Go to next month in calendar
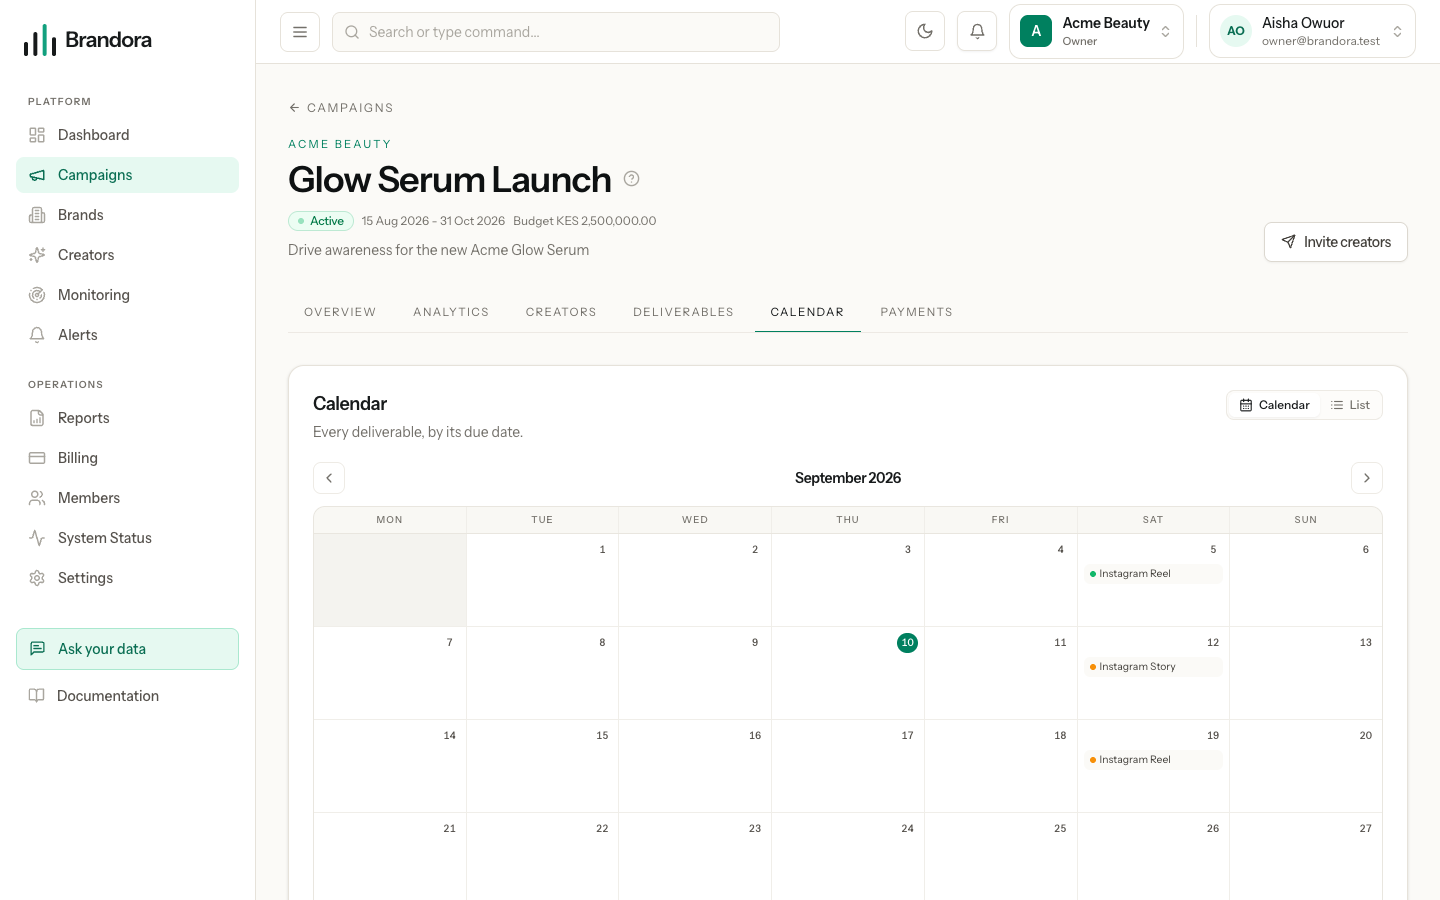The image size is (1440, 900). 1367,478
